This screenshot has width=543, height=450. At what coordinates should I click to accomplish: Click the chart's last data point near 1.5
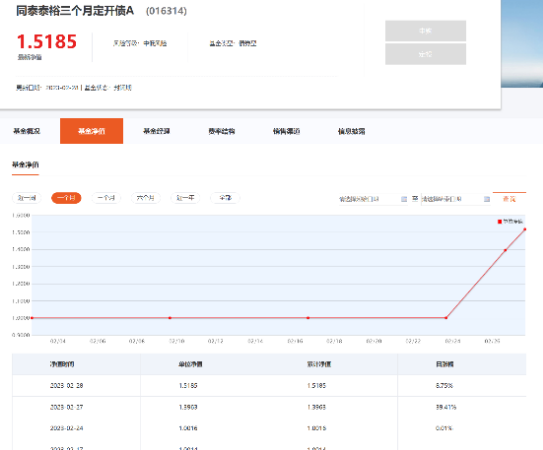525,229
